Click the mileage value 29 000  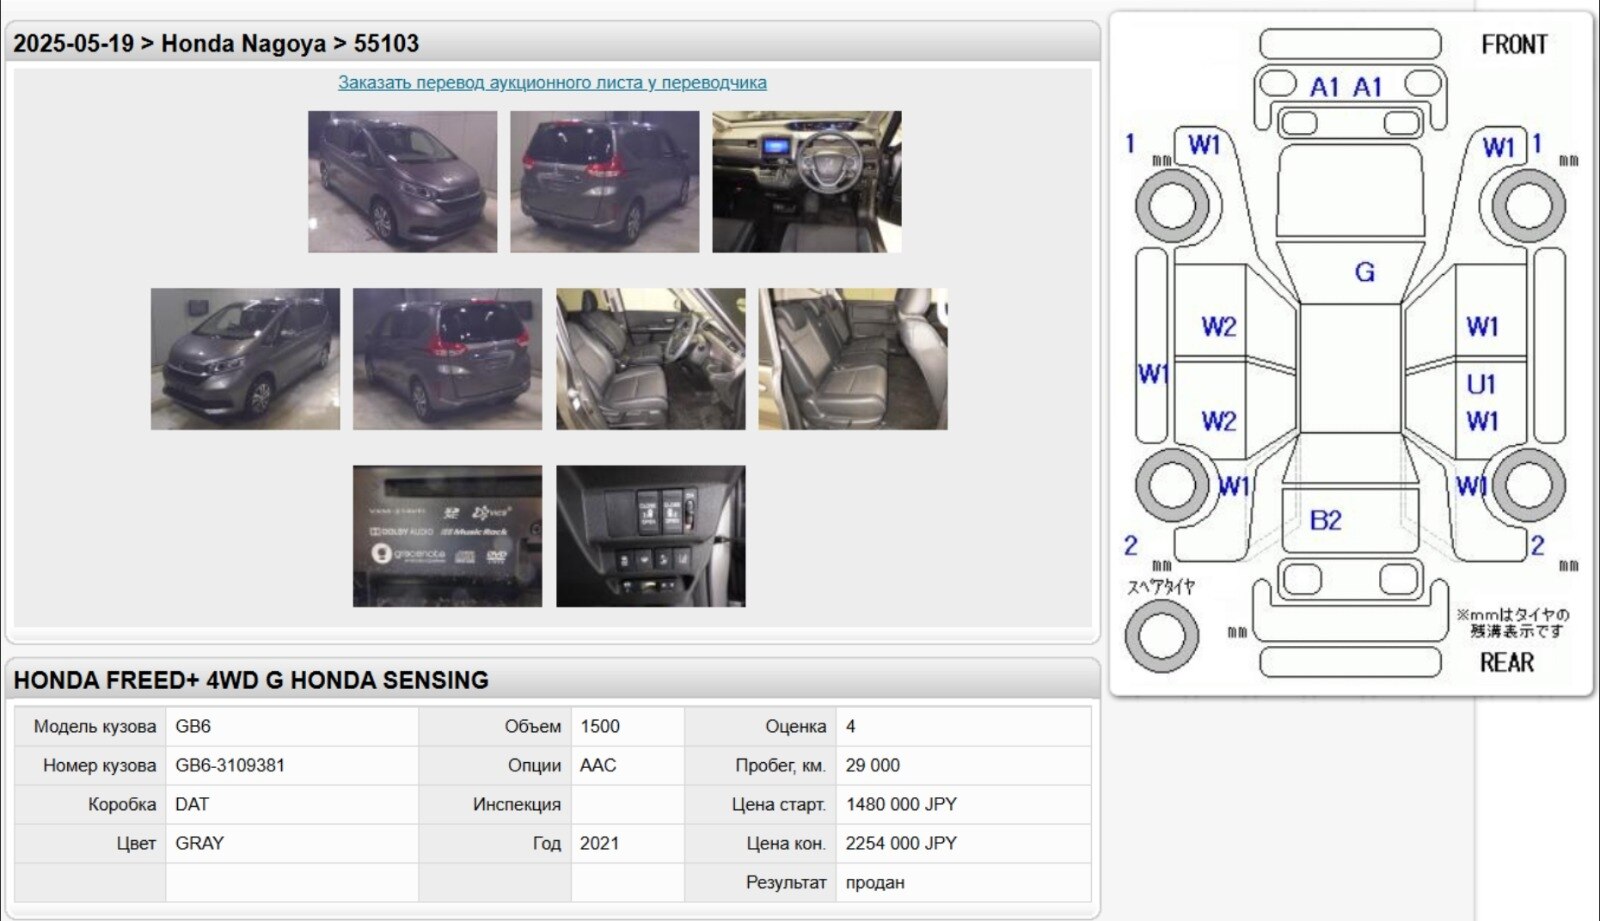click(872, 766)
